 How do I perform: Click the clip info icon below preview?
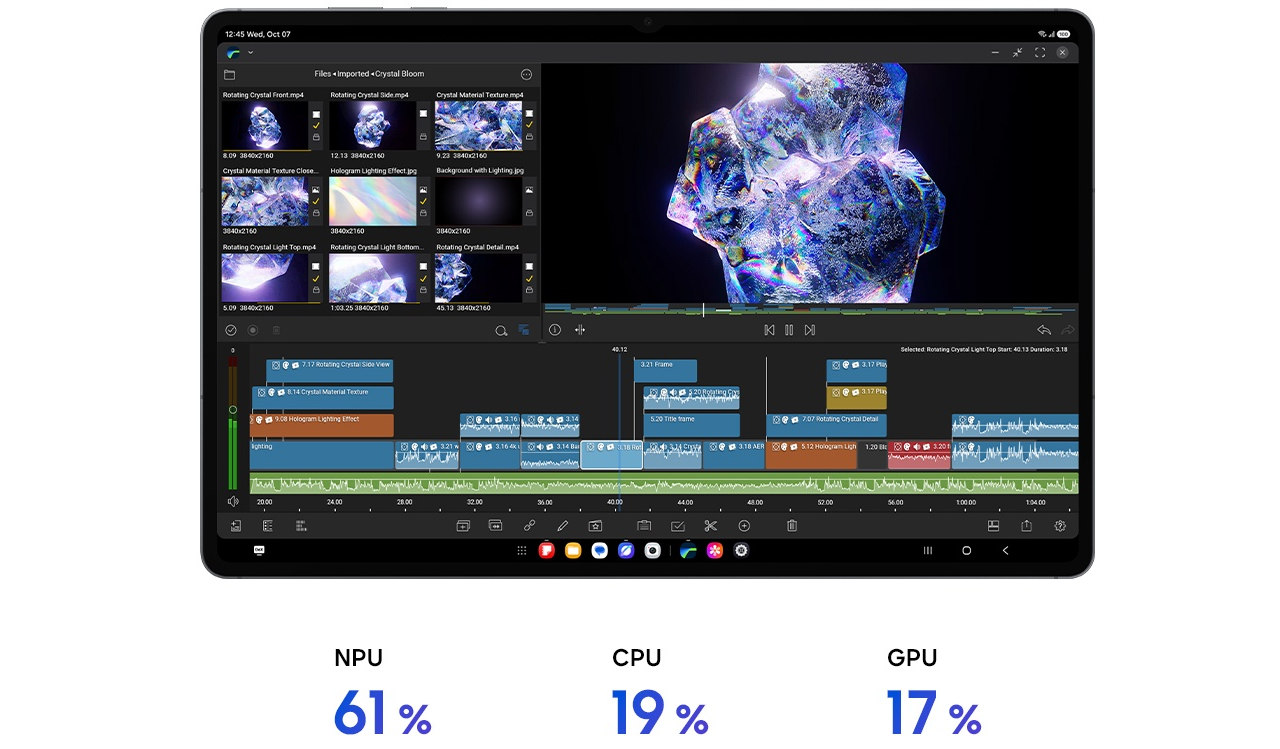click(555, 330)
